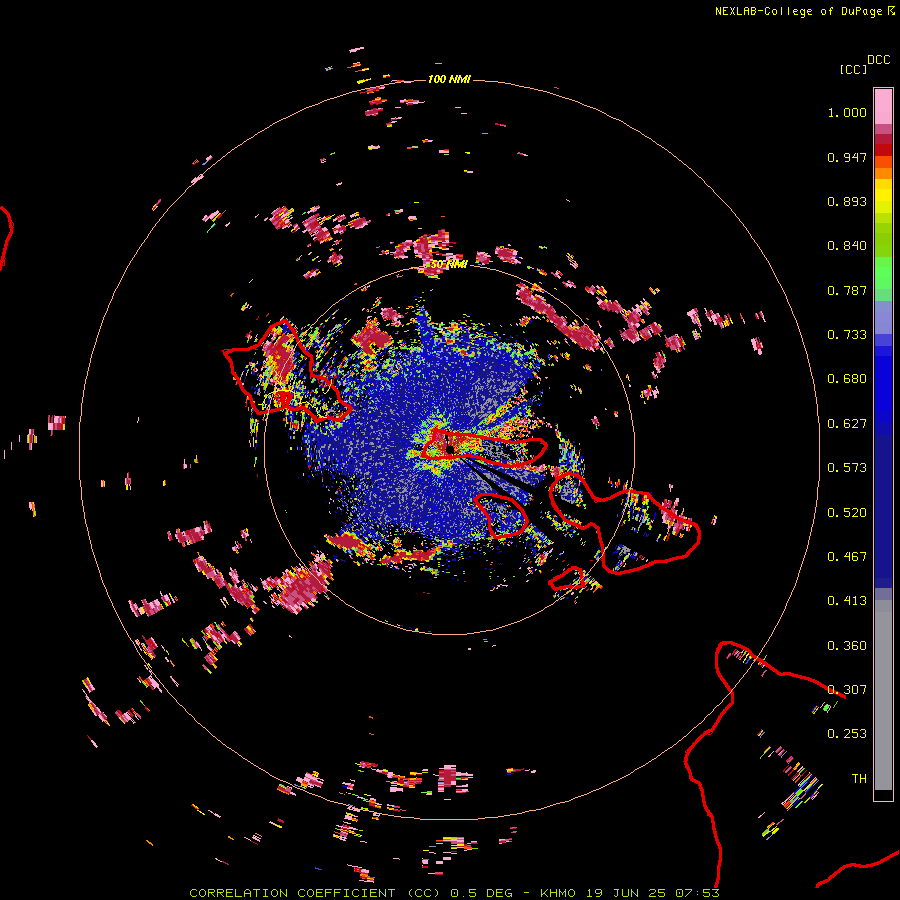Click the gray low-value segment of the color scale
Viewport: 900px width, 900px height.
(883, 695)
